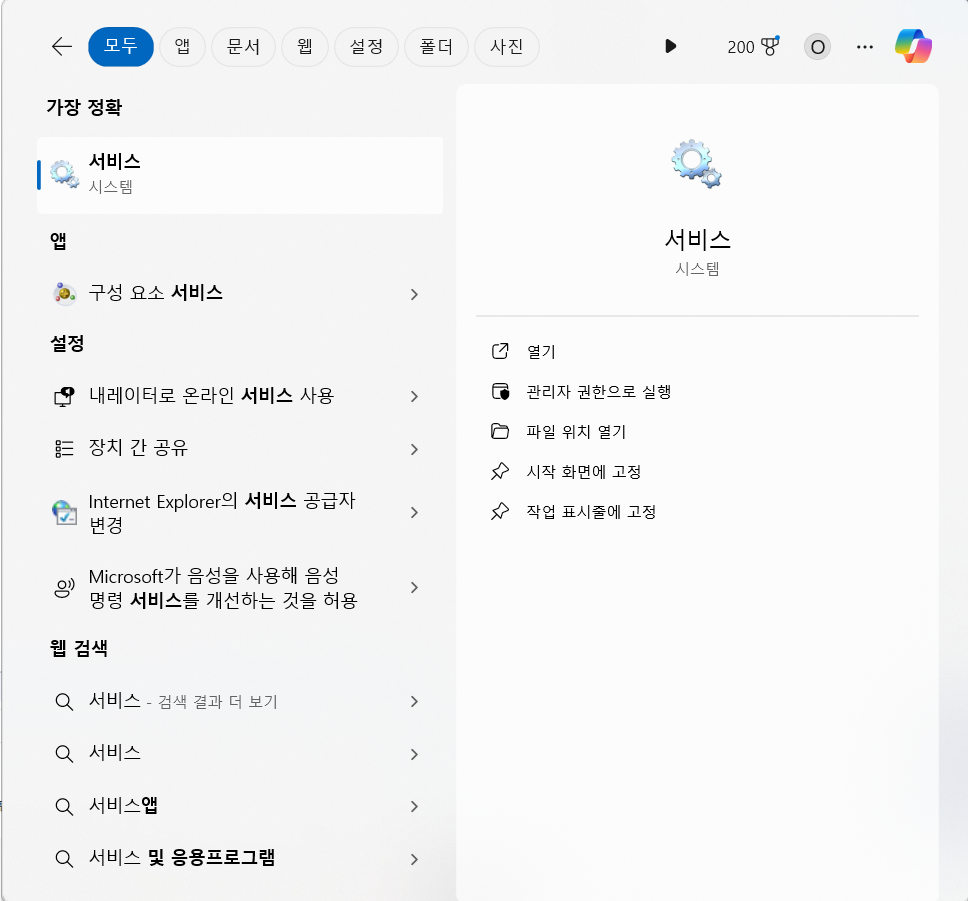Select the top 서비스 시스템 result
Screen dimensions: 968x901
coord(240,174)
